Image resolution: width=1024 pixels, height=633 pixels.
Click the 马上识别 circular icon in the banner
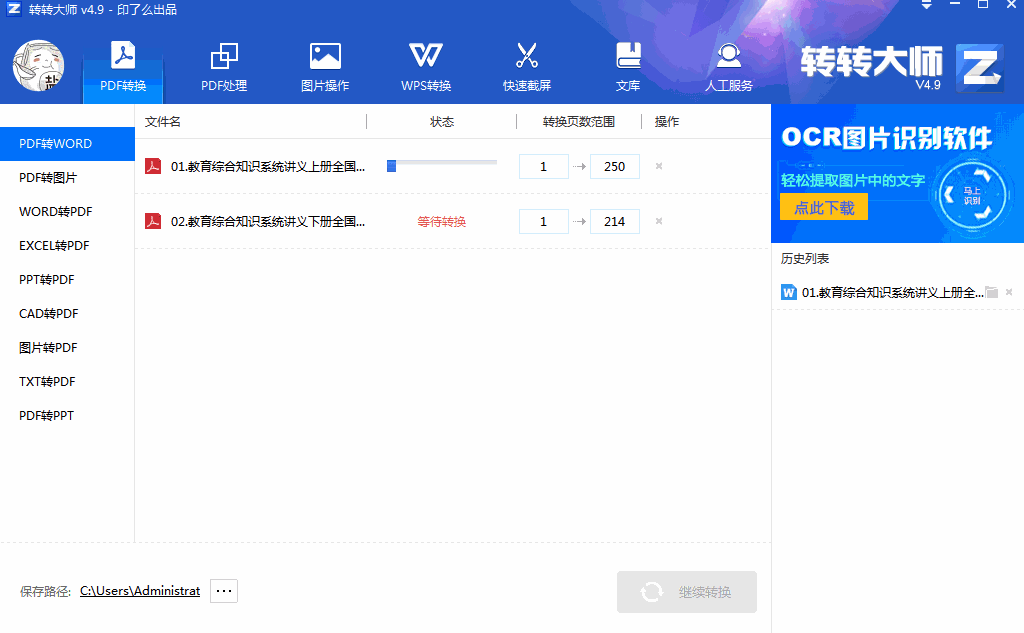pyautogui.click(x=972, y=195)
